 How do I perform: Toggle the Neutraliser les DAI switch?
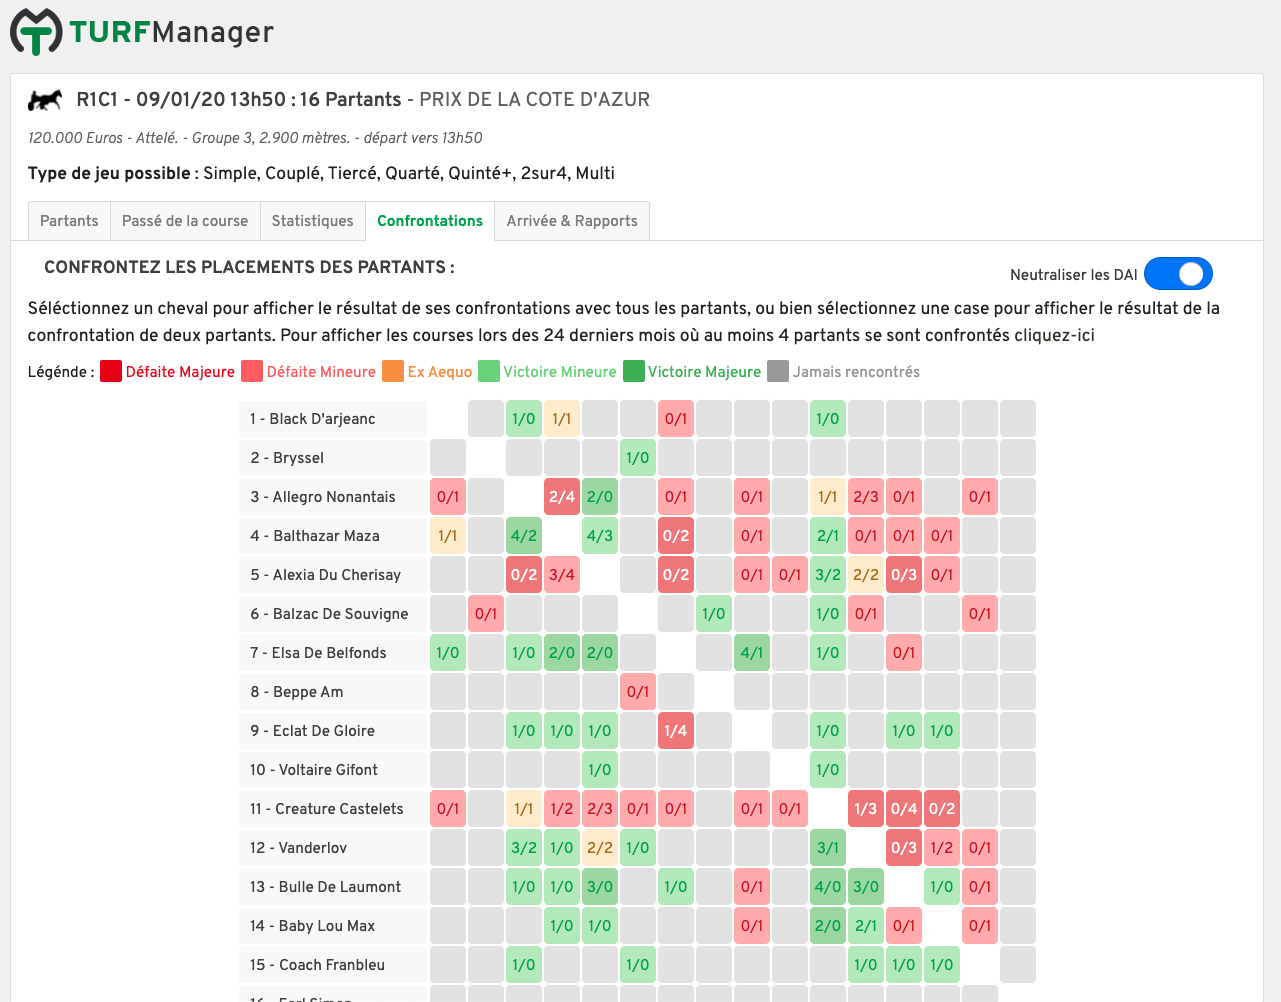click(x=1178, y=274)
